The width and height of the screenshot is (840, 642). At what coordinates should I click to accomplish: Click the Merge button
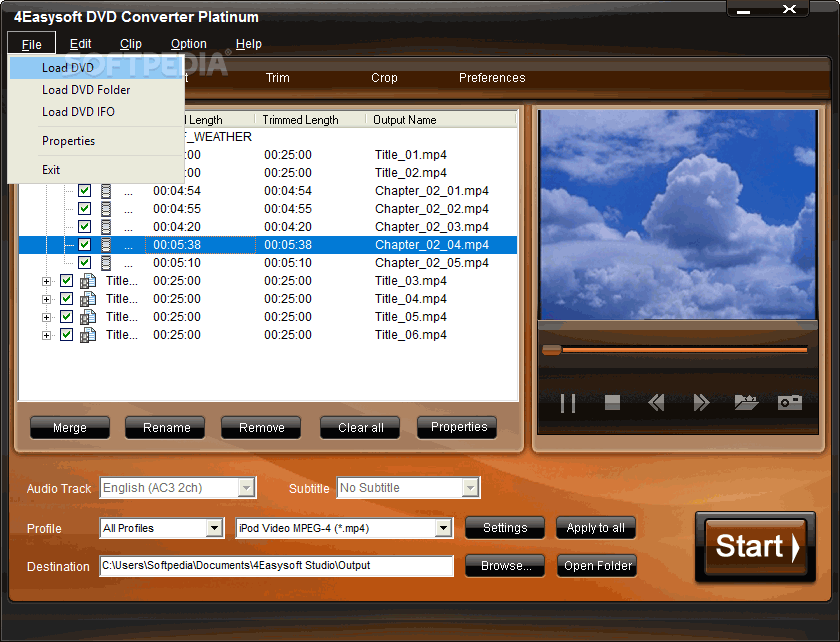[70, 428]
